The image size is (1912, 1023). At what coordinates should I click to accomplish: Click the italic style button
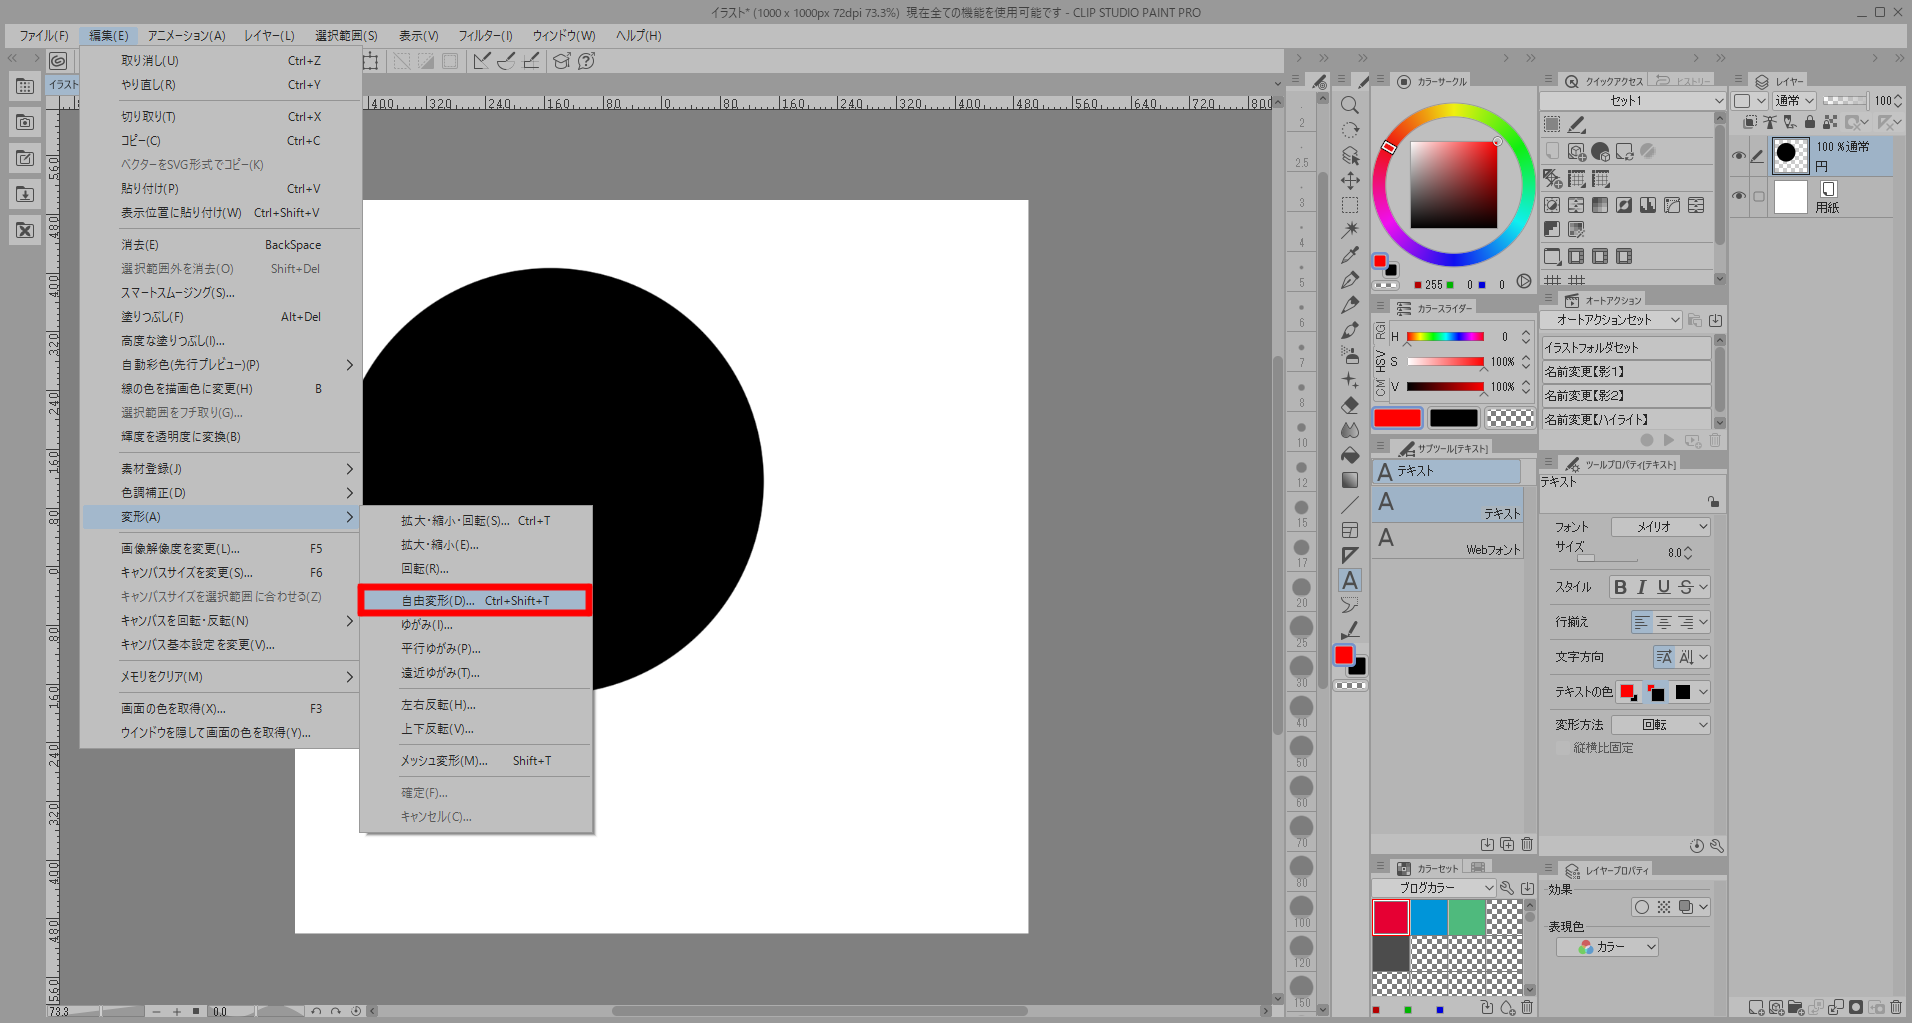[1642, 587]
